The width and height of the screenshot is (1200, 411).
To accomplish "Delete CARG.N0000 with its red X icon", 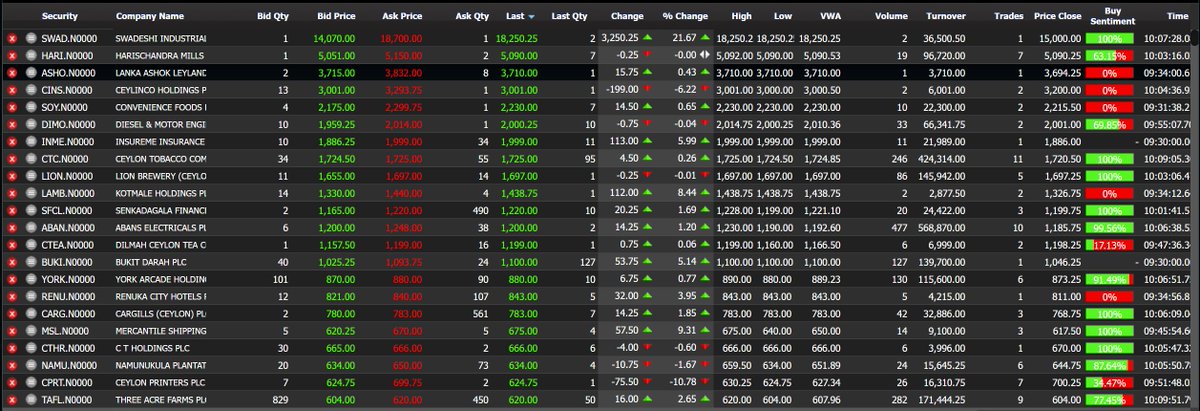I will coord(12,315).
